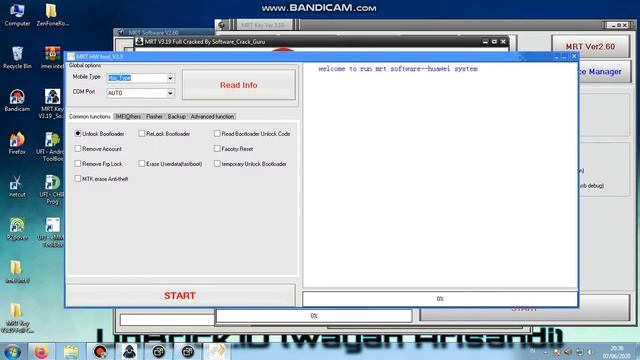
Task: Click the MRT V3.19 window progress bar
Action: (313, 316)
